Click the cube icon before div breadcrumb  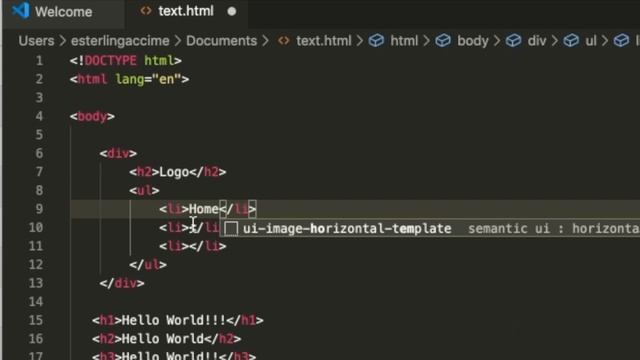point(513,41)
